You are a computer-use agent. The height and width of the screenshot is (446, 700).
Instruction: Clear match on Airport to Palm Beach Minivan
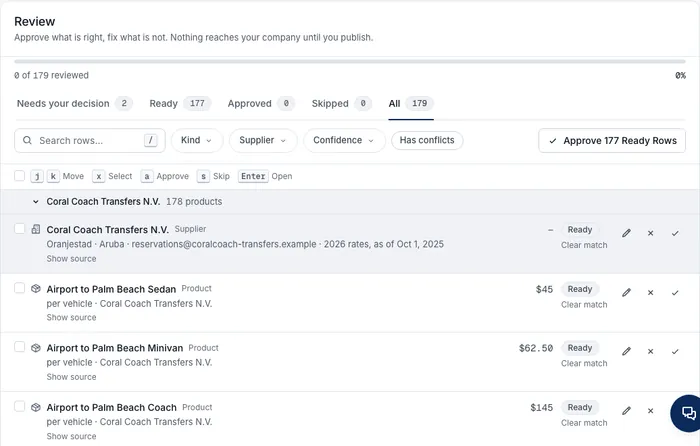click(x=584, y=363)
